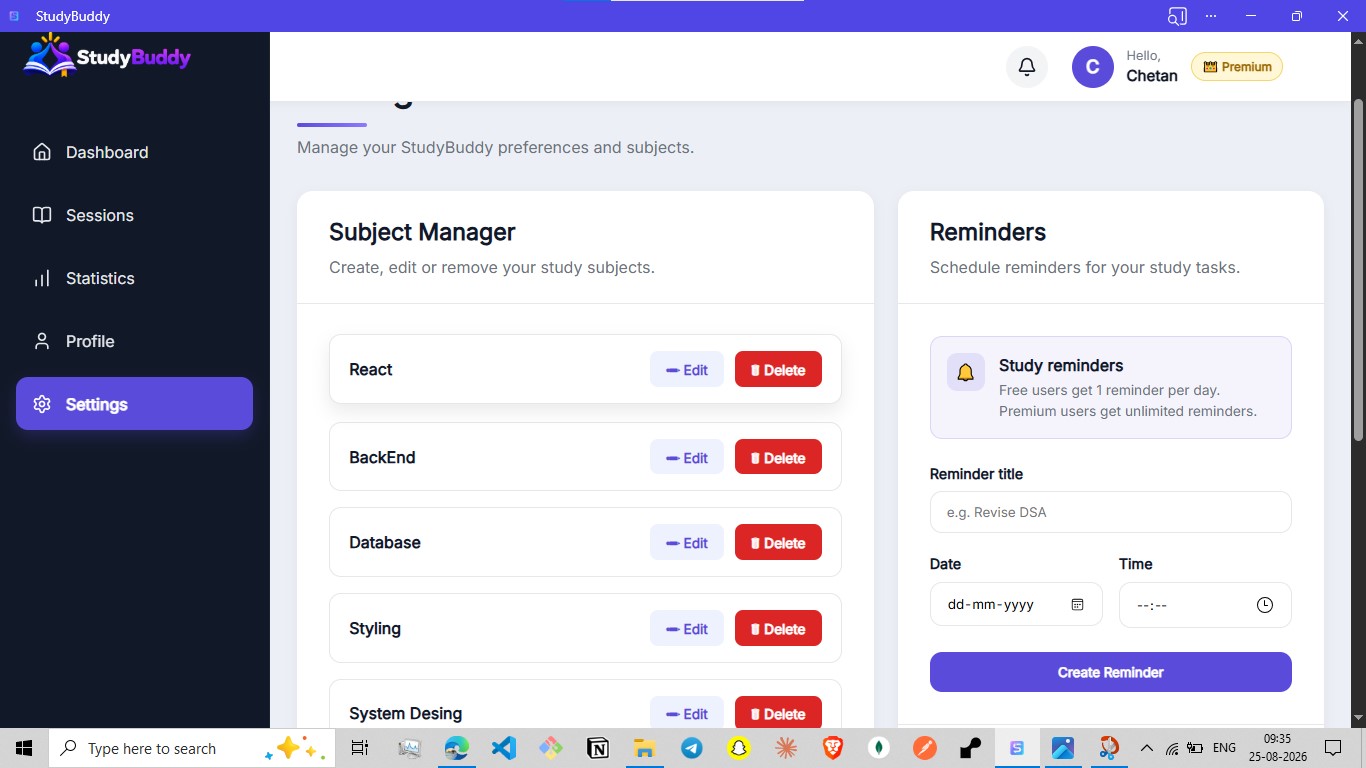Image resolution: width=1366 pixels, height=768 pixels.
Task: Click the page vertical scrollbar
Action: click(x=1358, y=270)
